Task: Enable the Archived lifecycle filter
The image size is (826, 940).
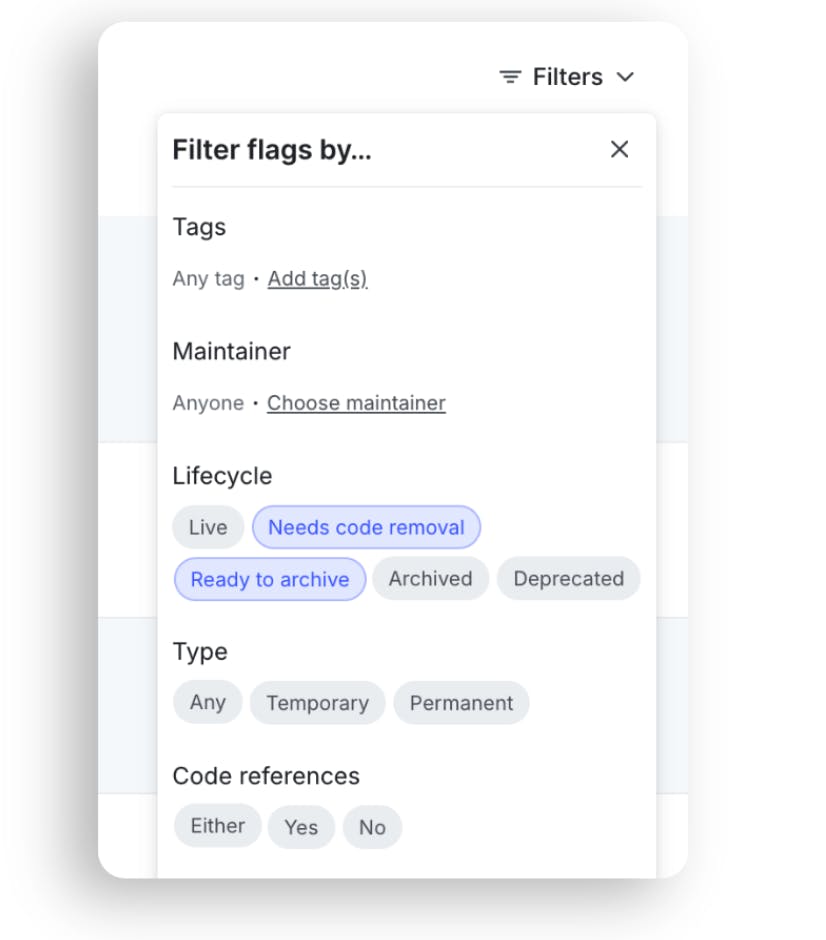Action: 430,579
